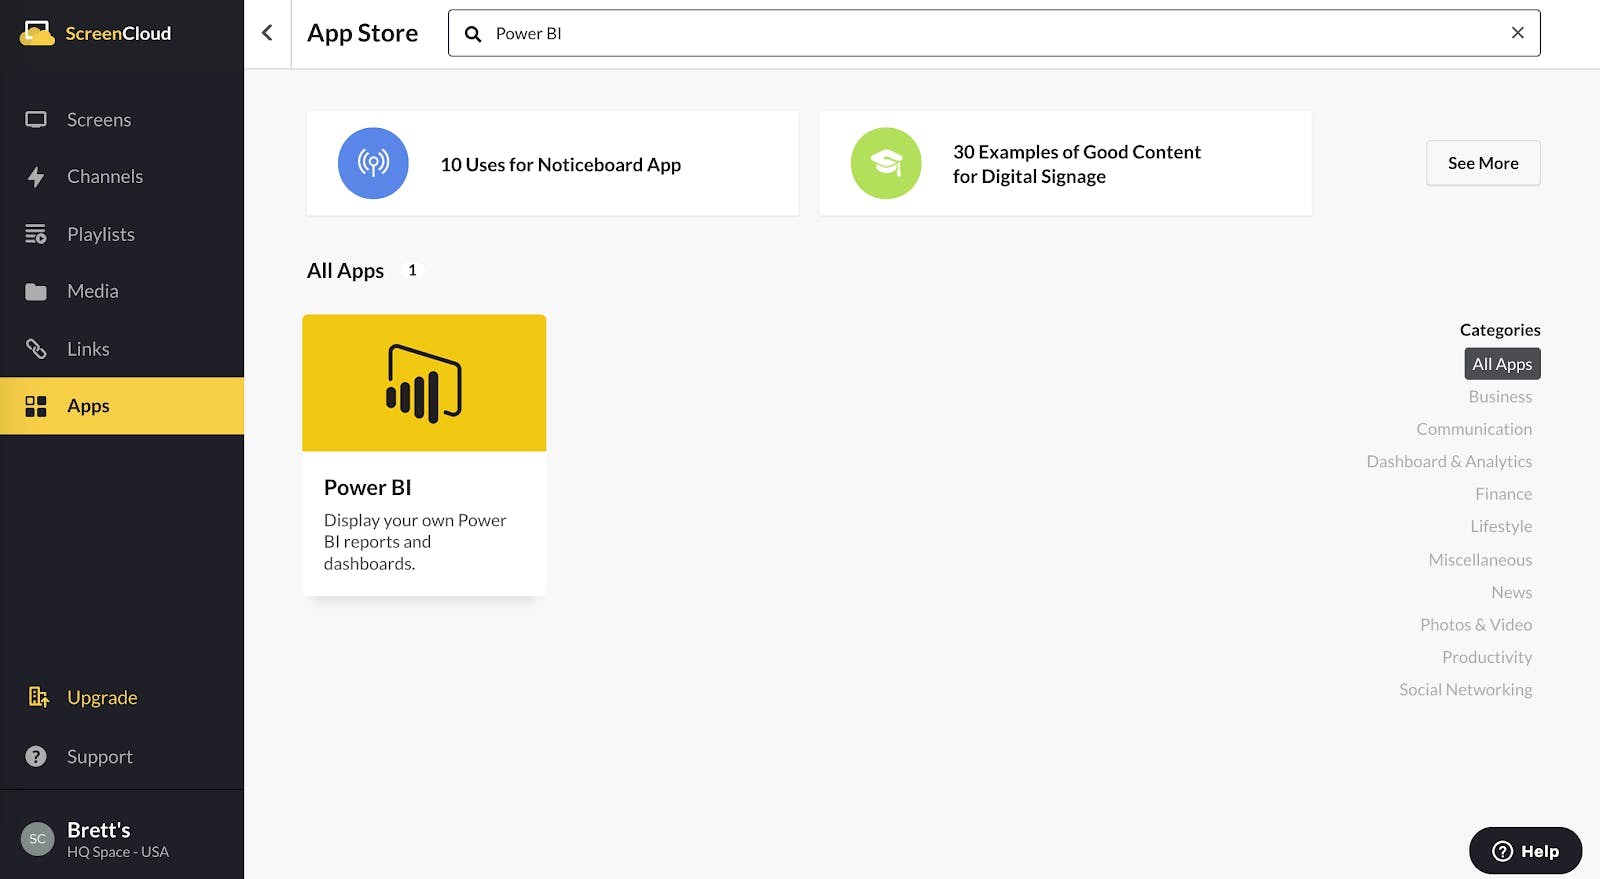This screenshot has width=1600, height=879.
Task: Open 30 Examples of Good Content article
Action: click(x=1066, y=163)
